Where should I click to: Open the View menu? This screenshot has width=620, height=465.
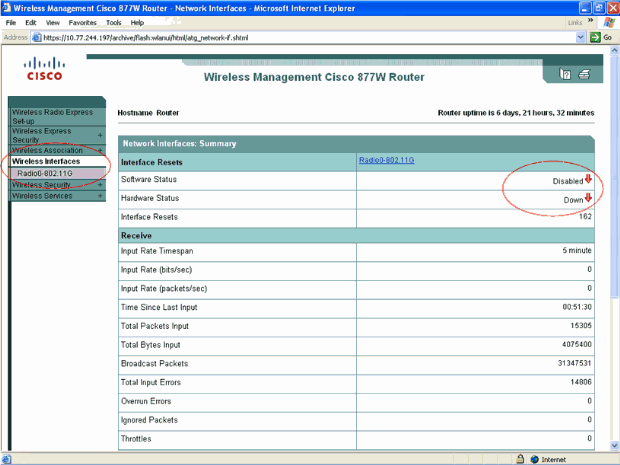pos(53,22)
